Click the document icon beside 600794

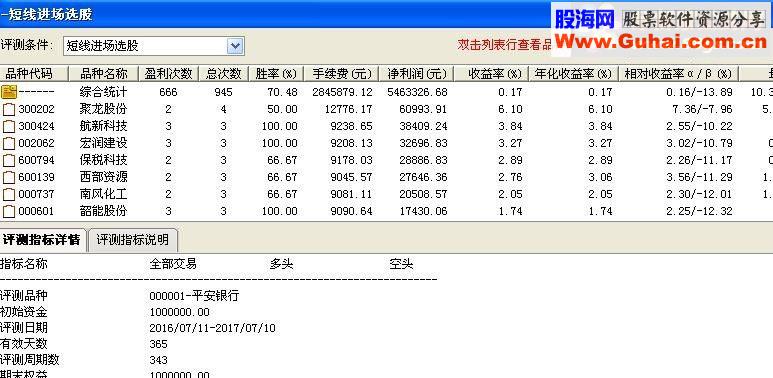[x=9, y=160]
